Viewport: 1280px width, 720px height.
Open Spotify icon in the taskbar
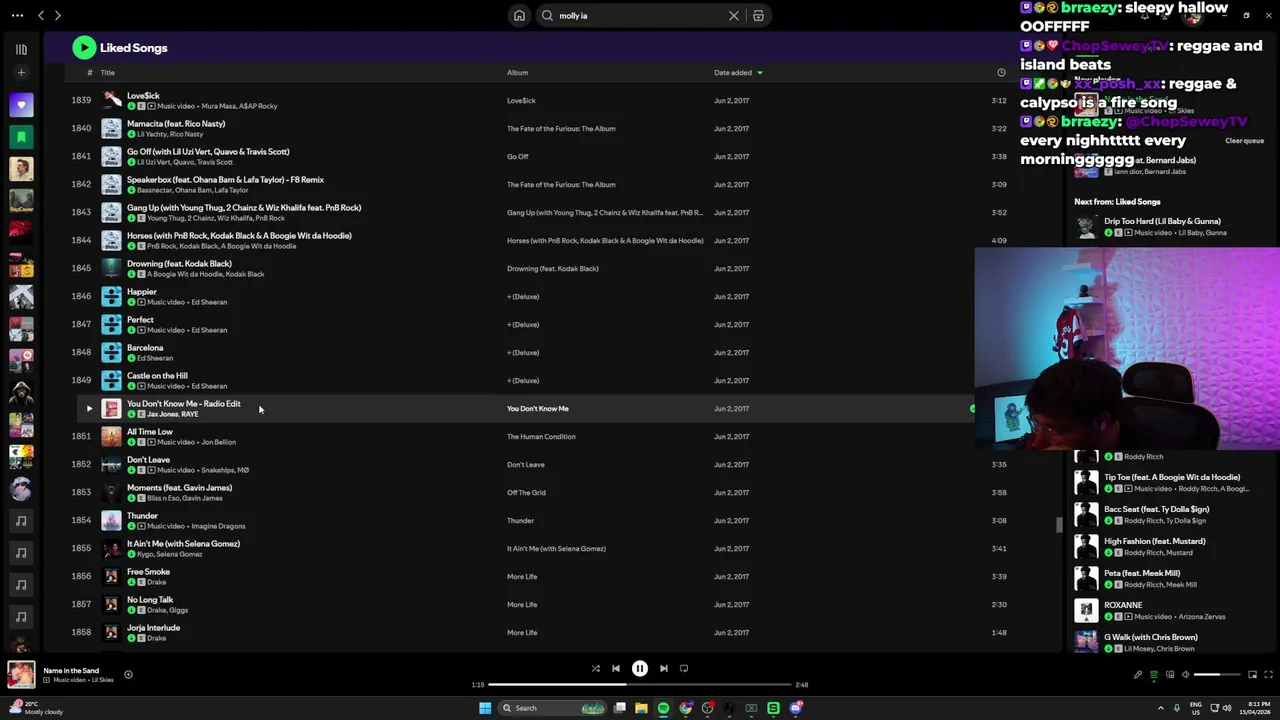pyautogui.click(x=663, y=708)
